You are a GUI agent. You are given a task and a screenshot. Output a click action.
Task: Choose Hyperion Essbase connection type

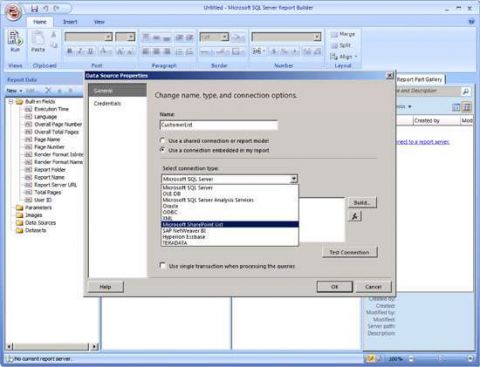pyautogui.click(x=230, y=237)
